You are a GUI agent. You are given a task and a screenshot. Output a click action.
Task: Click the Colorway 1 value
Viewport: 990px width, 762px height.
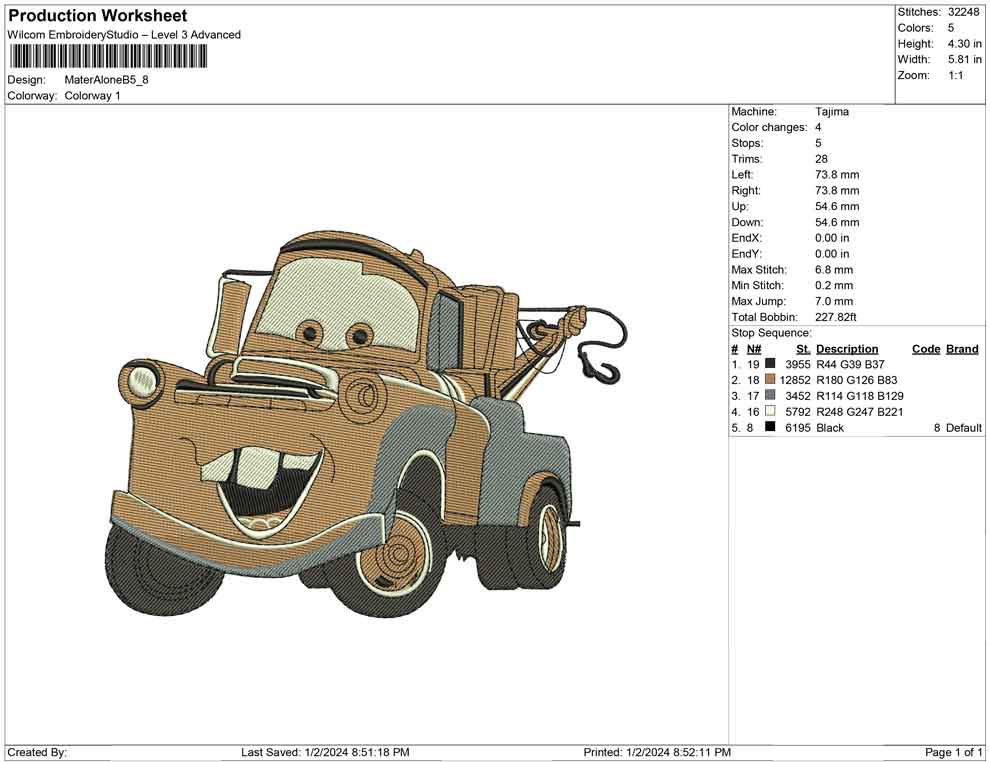point(92,96)
